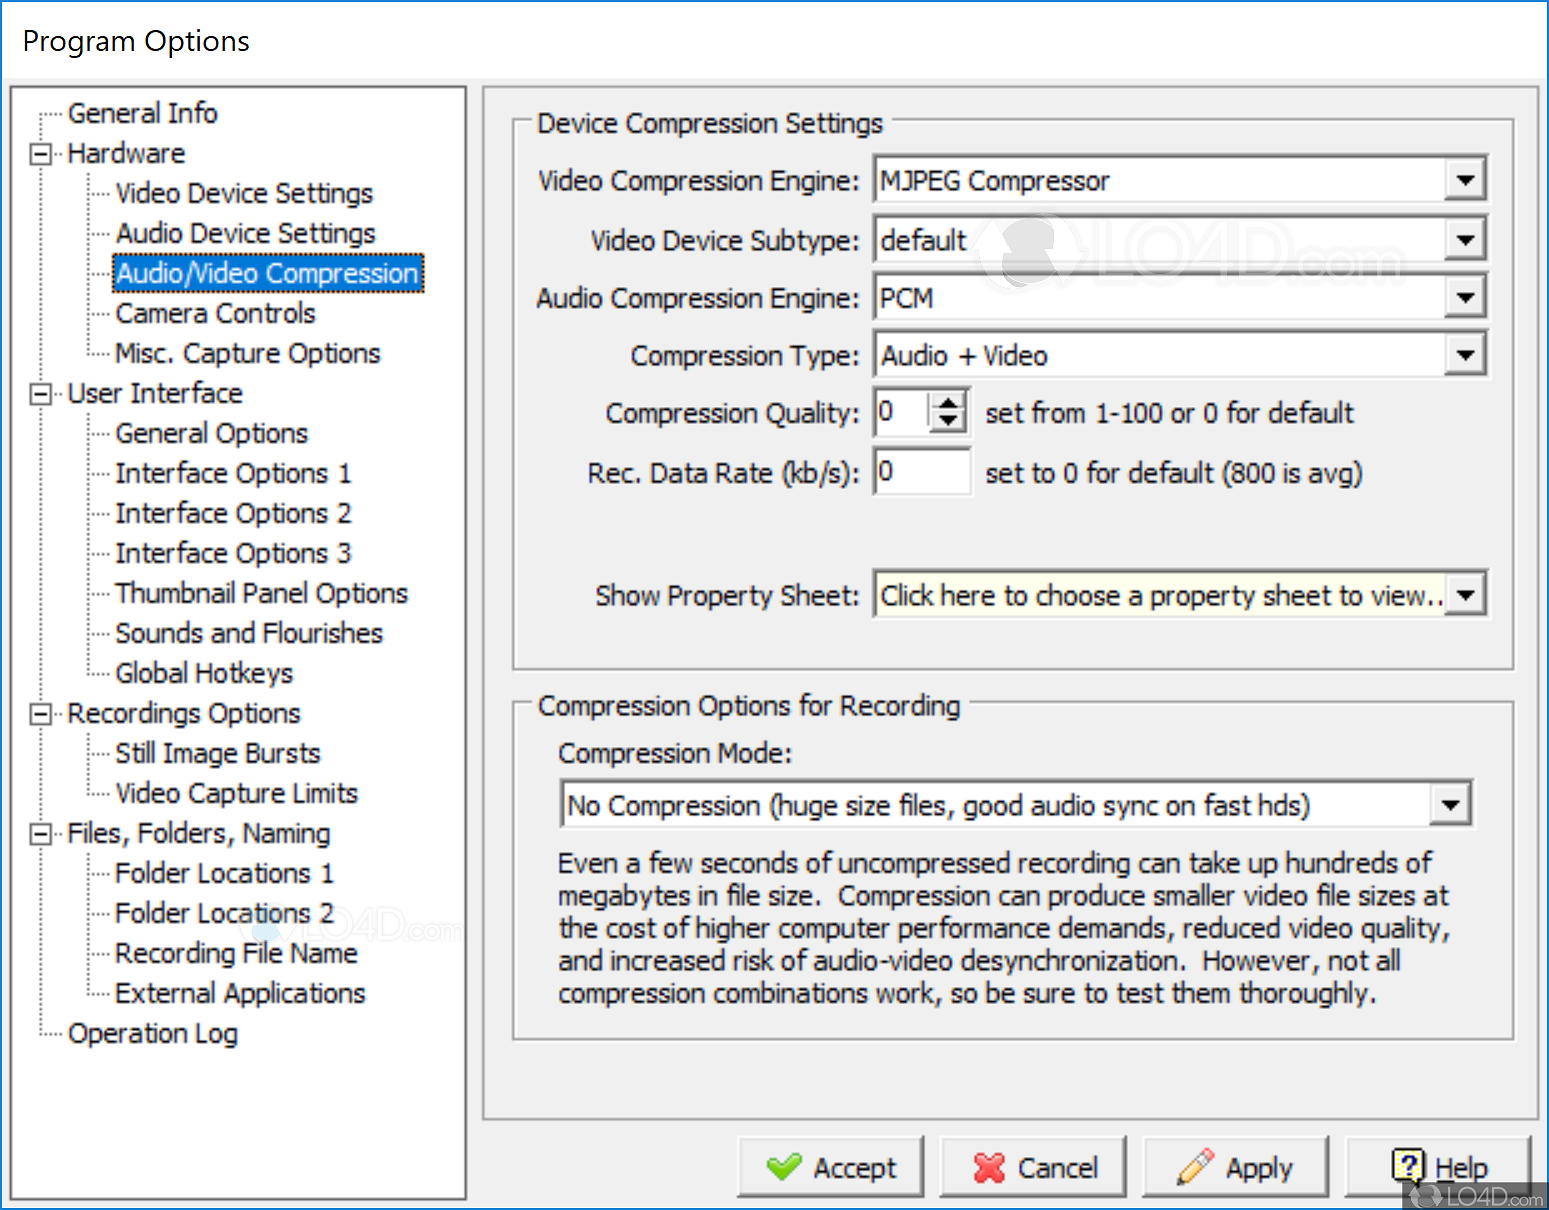Click the red X Cancel button
The image size is (1549, 1210).
point(1033,1167)
